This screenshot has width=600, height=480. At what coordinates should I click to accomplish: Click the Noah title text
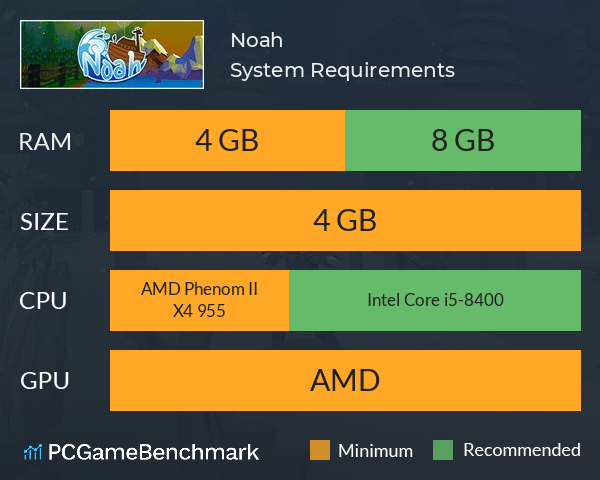(x=257, y=40)
